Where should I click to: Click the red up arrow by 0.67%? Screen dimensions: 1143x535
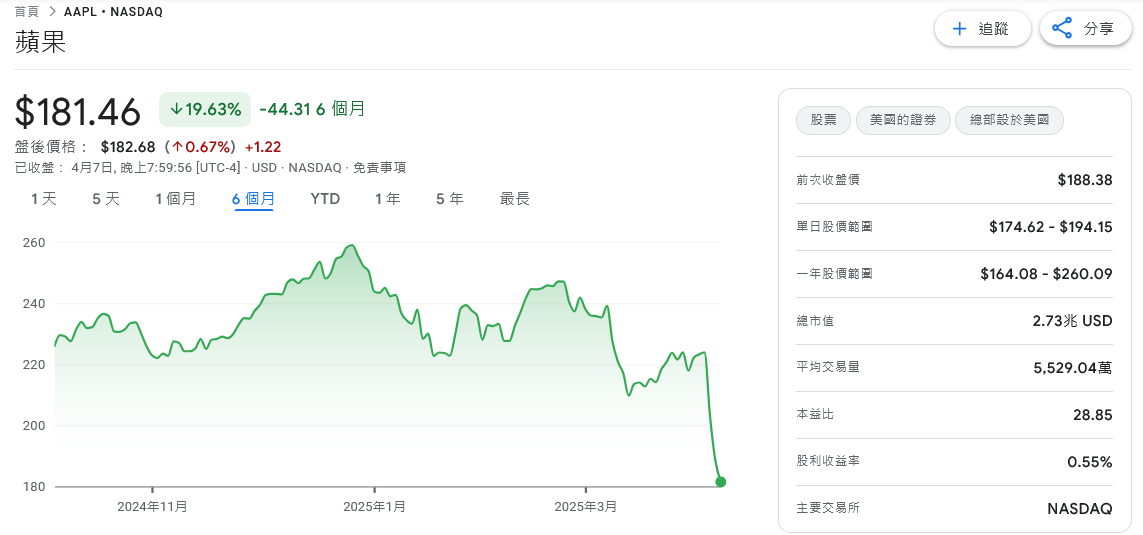176,147
